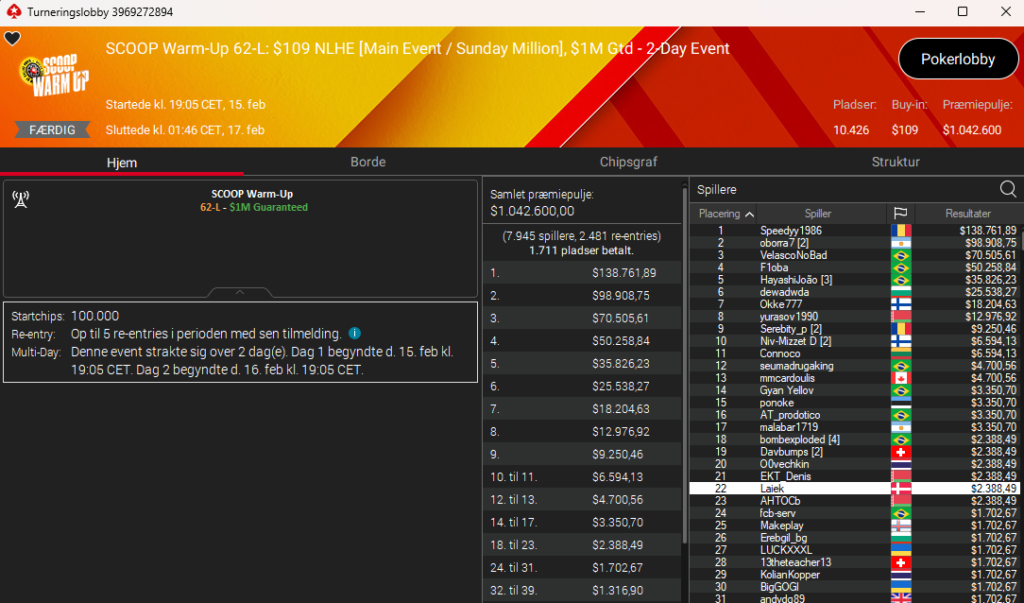
Task: Click the re-entry info icon
Action: [x=354, y=333]
